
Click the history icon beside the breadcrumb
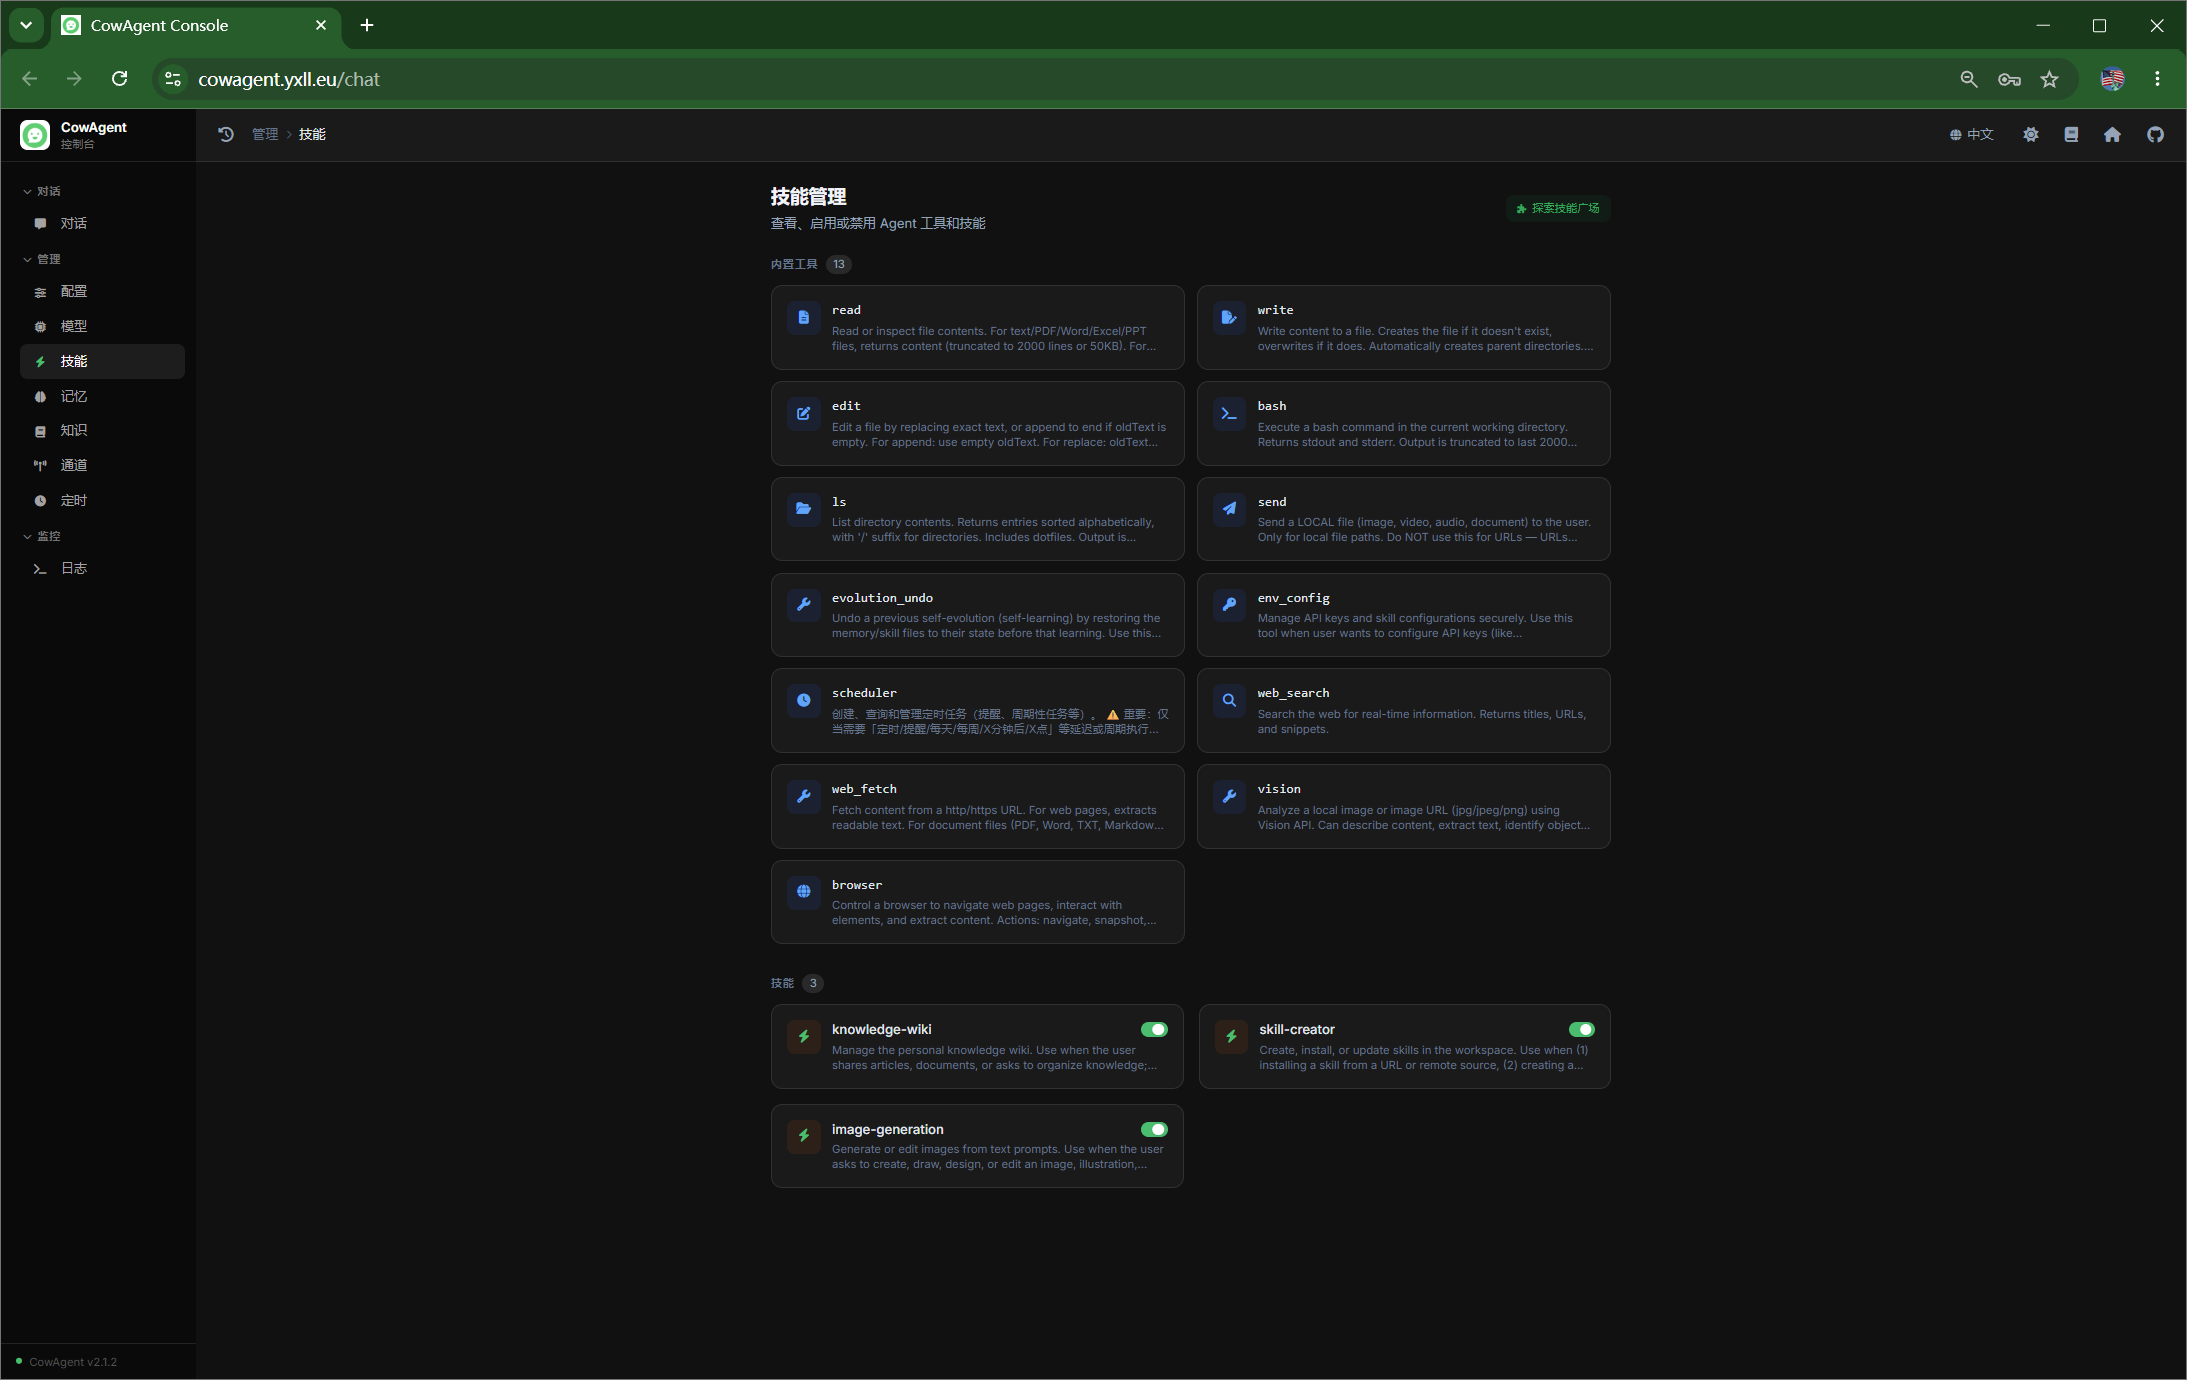point(226,134)
